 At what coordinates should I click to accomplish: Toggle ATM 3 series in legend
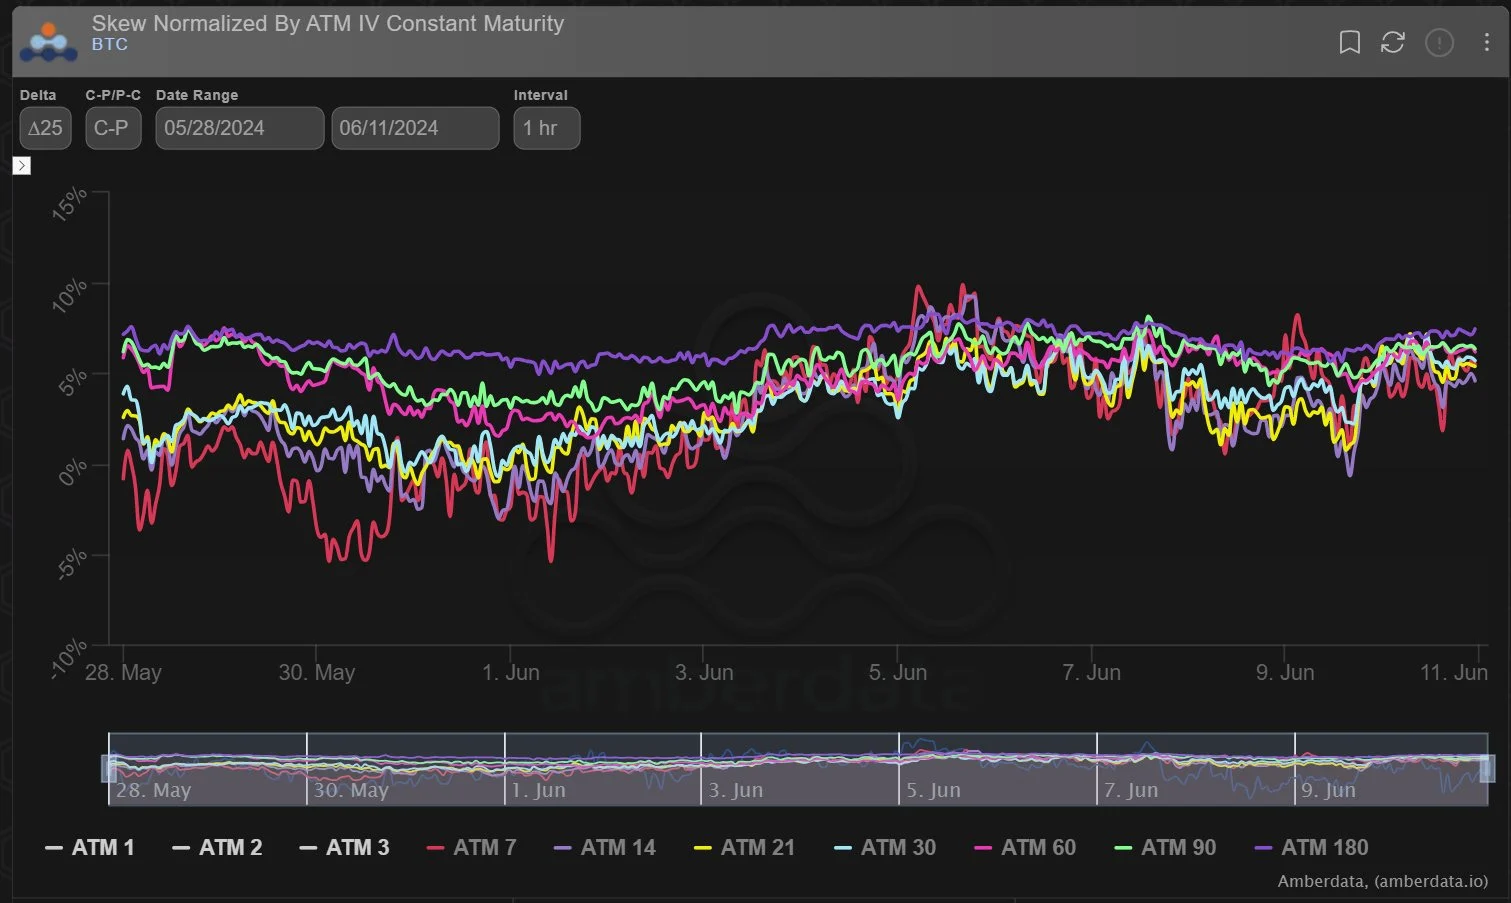344,847
